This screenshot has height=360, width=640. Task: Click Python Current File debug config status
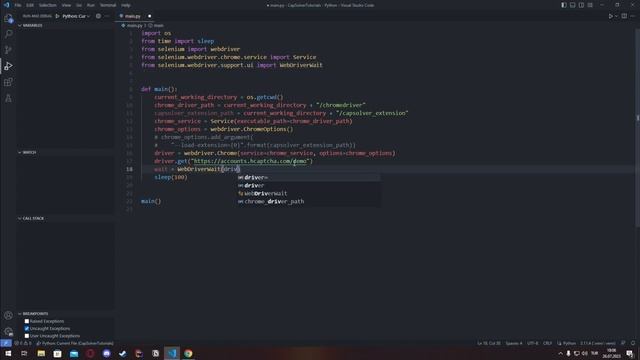pyautogui.click(x=75, y=343)
